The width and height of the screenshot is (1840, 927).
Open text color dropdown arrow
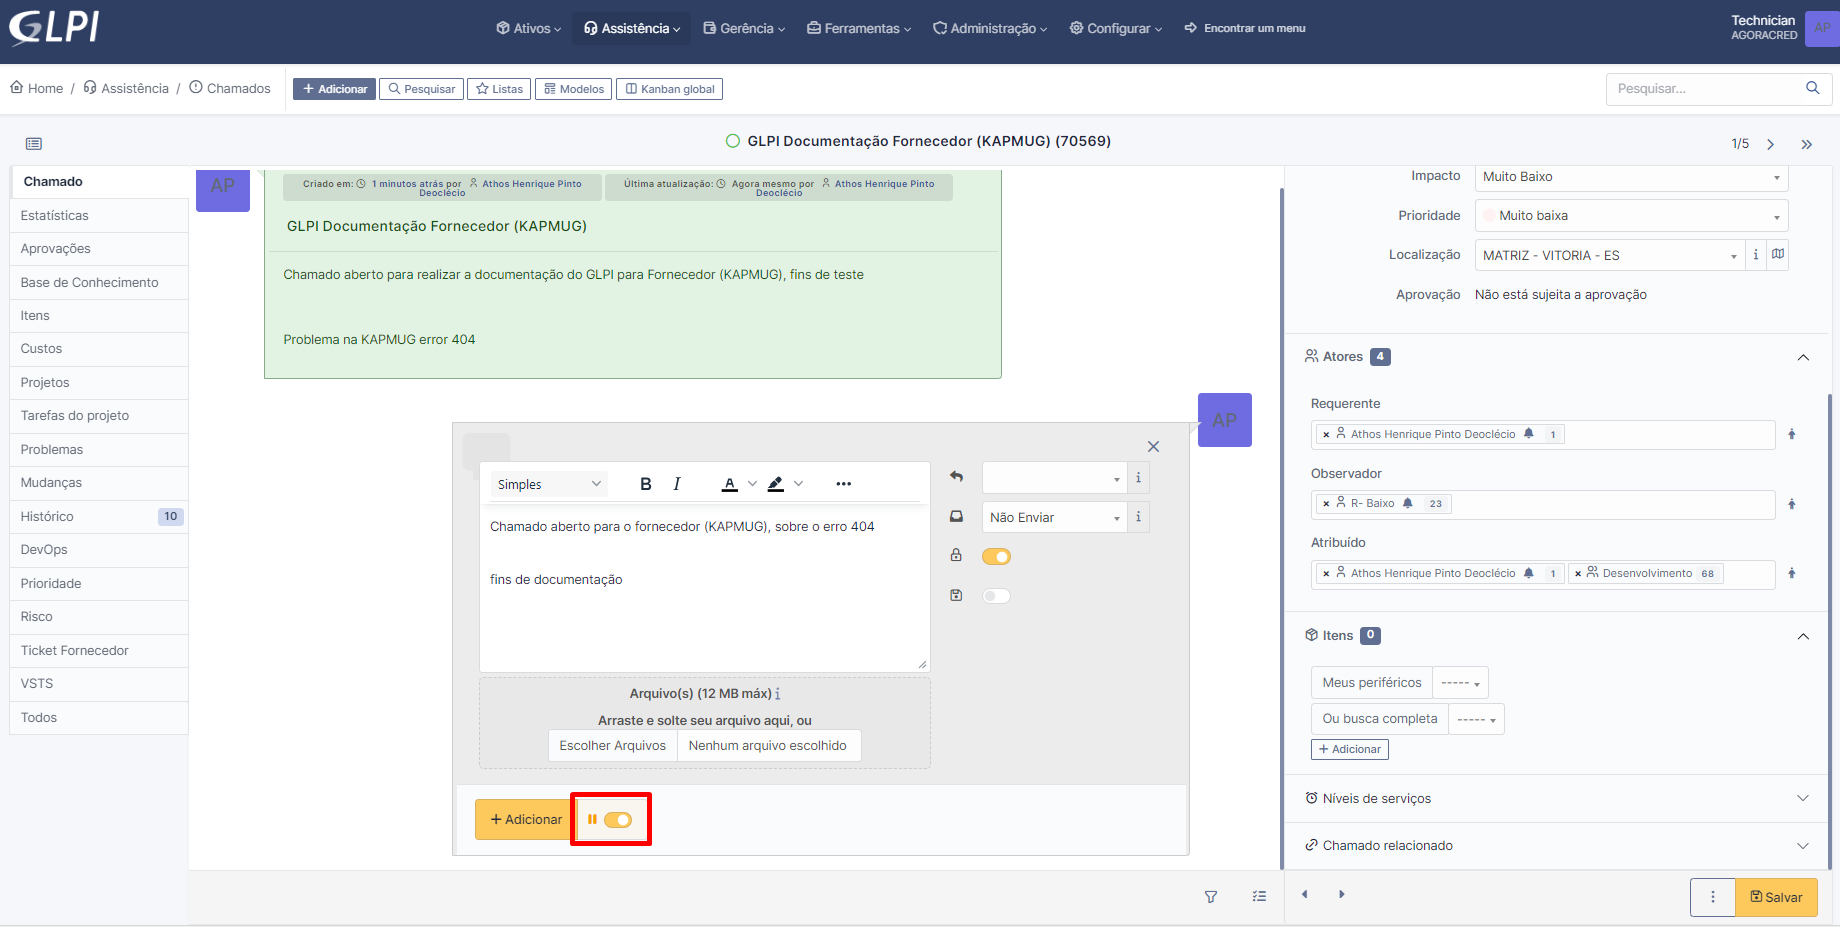click(752, 484)
